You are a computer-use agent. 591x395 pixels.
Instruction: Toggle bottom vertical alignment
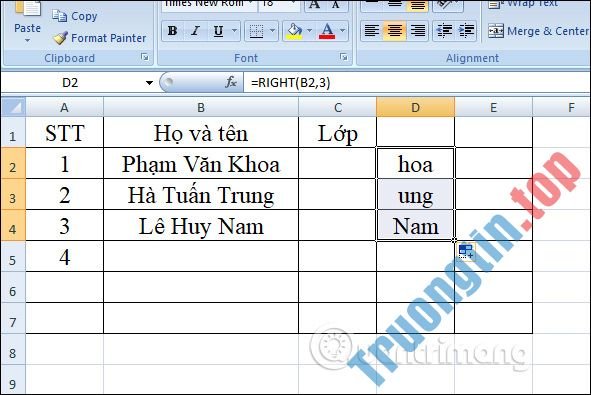coord(418,5)
